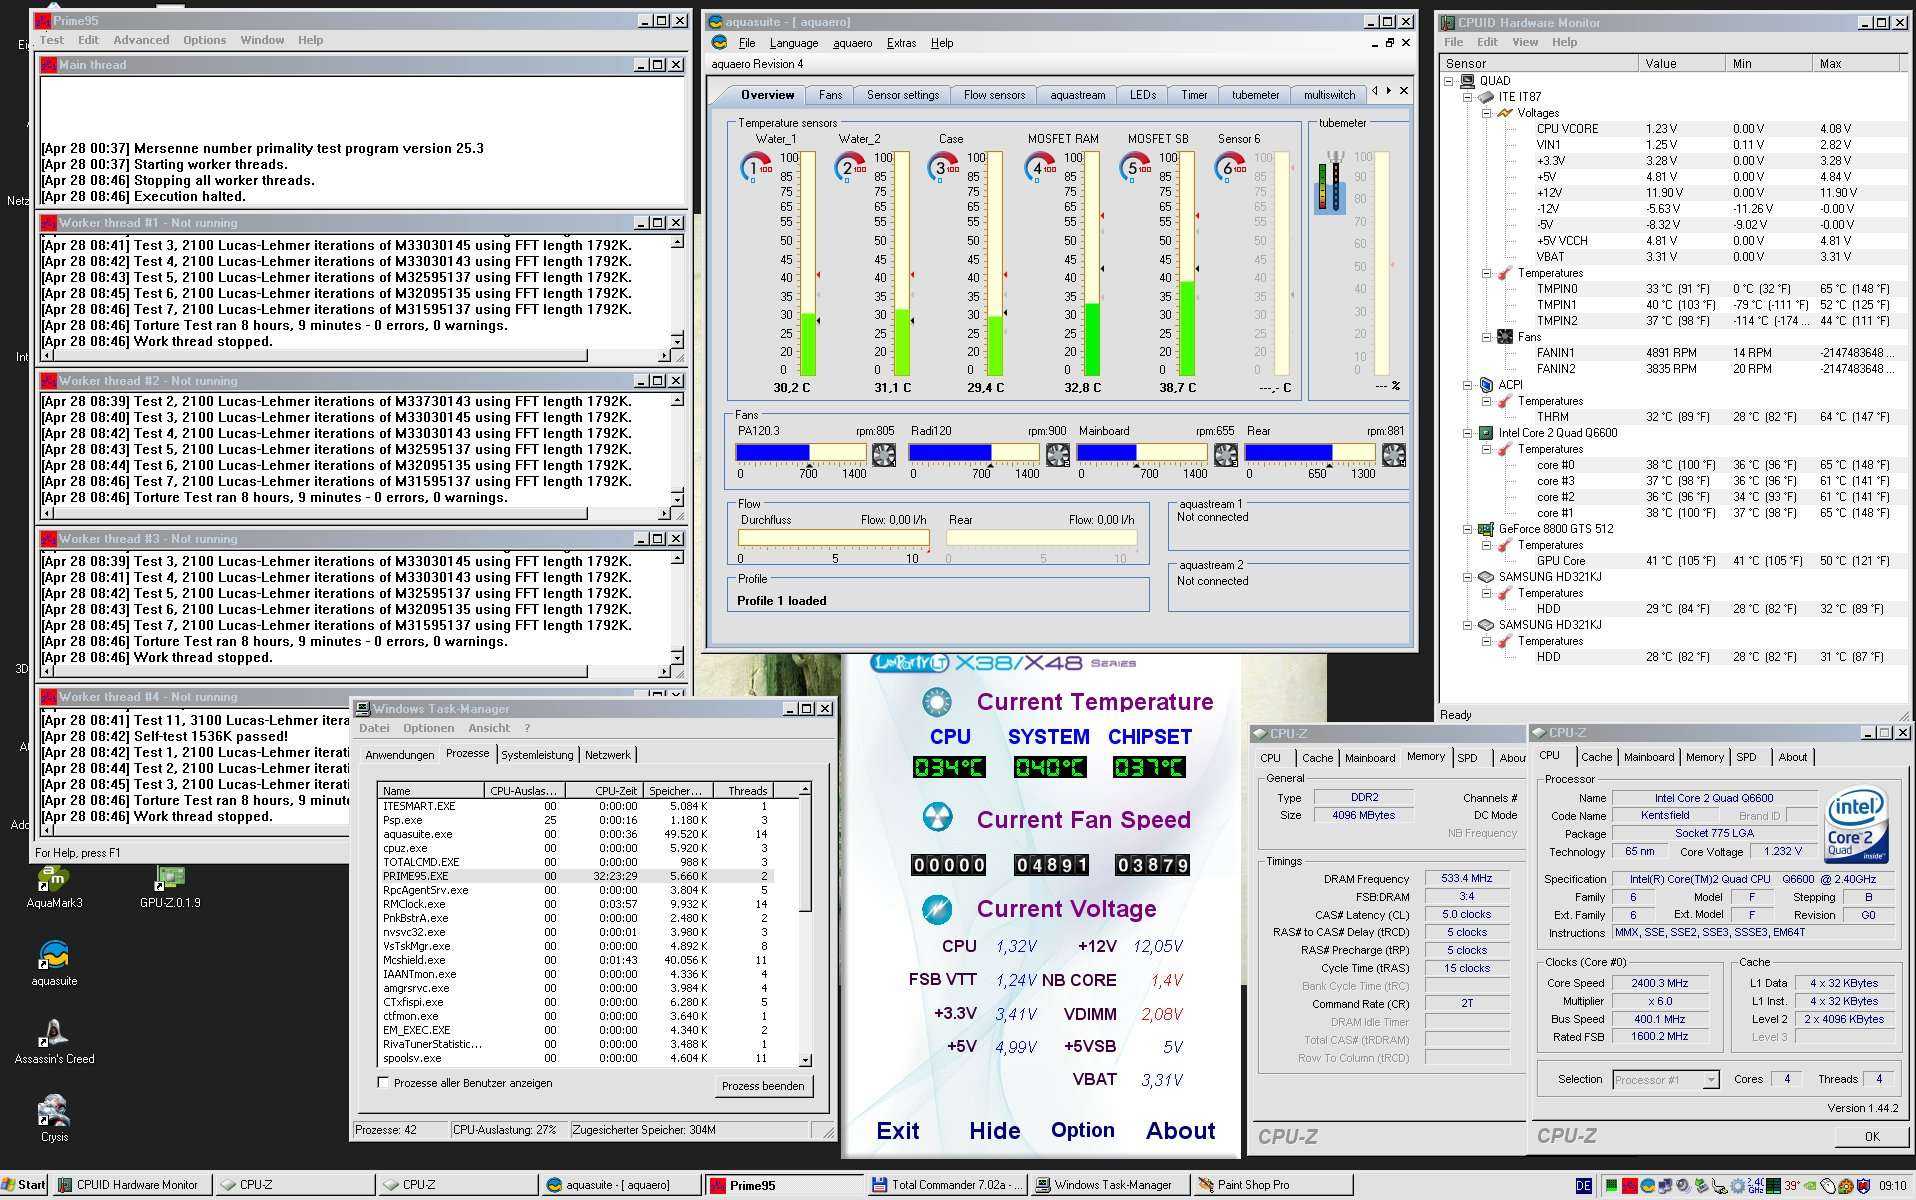Collapse Intel Core 2 Quad Q6600 node
1916x1200 pixels.
click(x=1467, y=433)
